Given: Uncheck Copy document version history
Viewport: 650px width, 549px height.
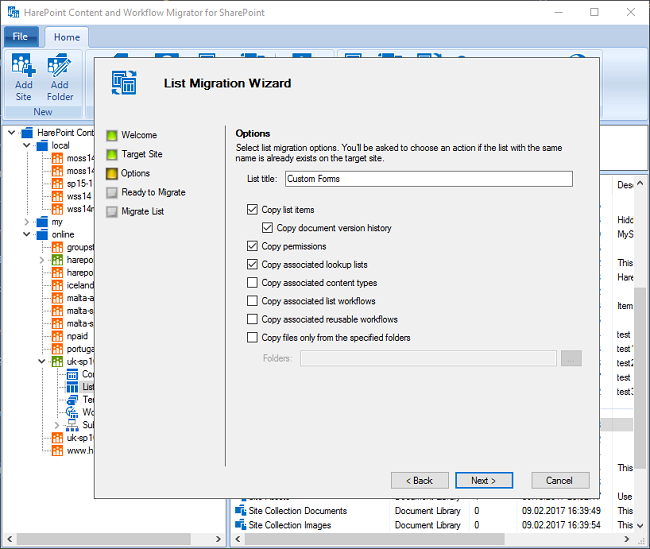Looking at the screenshot, I should coord(267,228).
